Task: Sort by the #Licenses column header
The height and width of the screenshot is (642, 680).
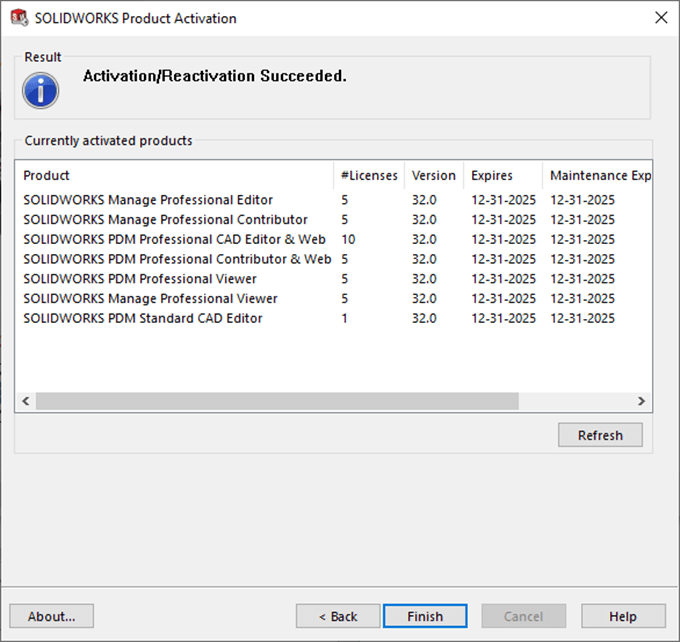Action: (369, 175)
